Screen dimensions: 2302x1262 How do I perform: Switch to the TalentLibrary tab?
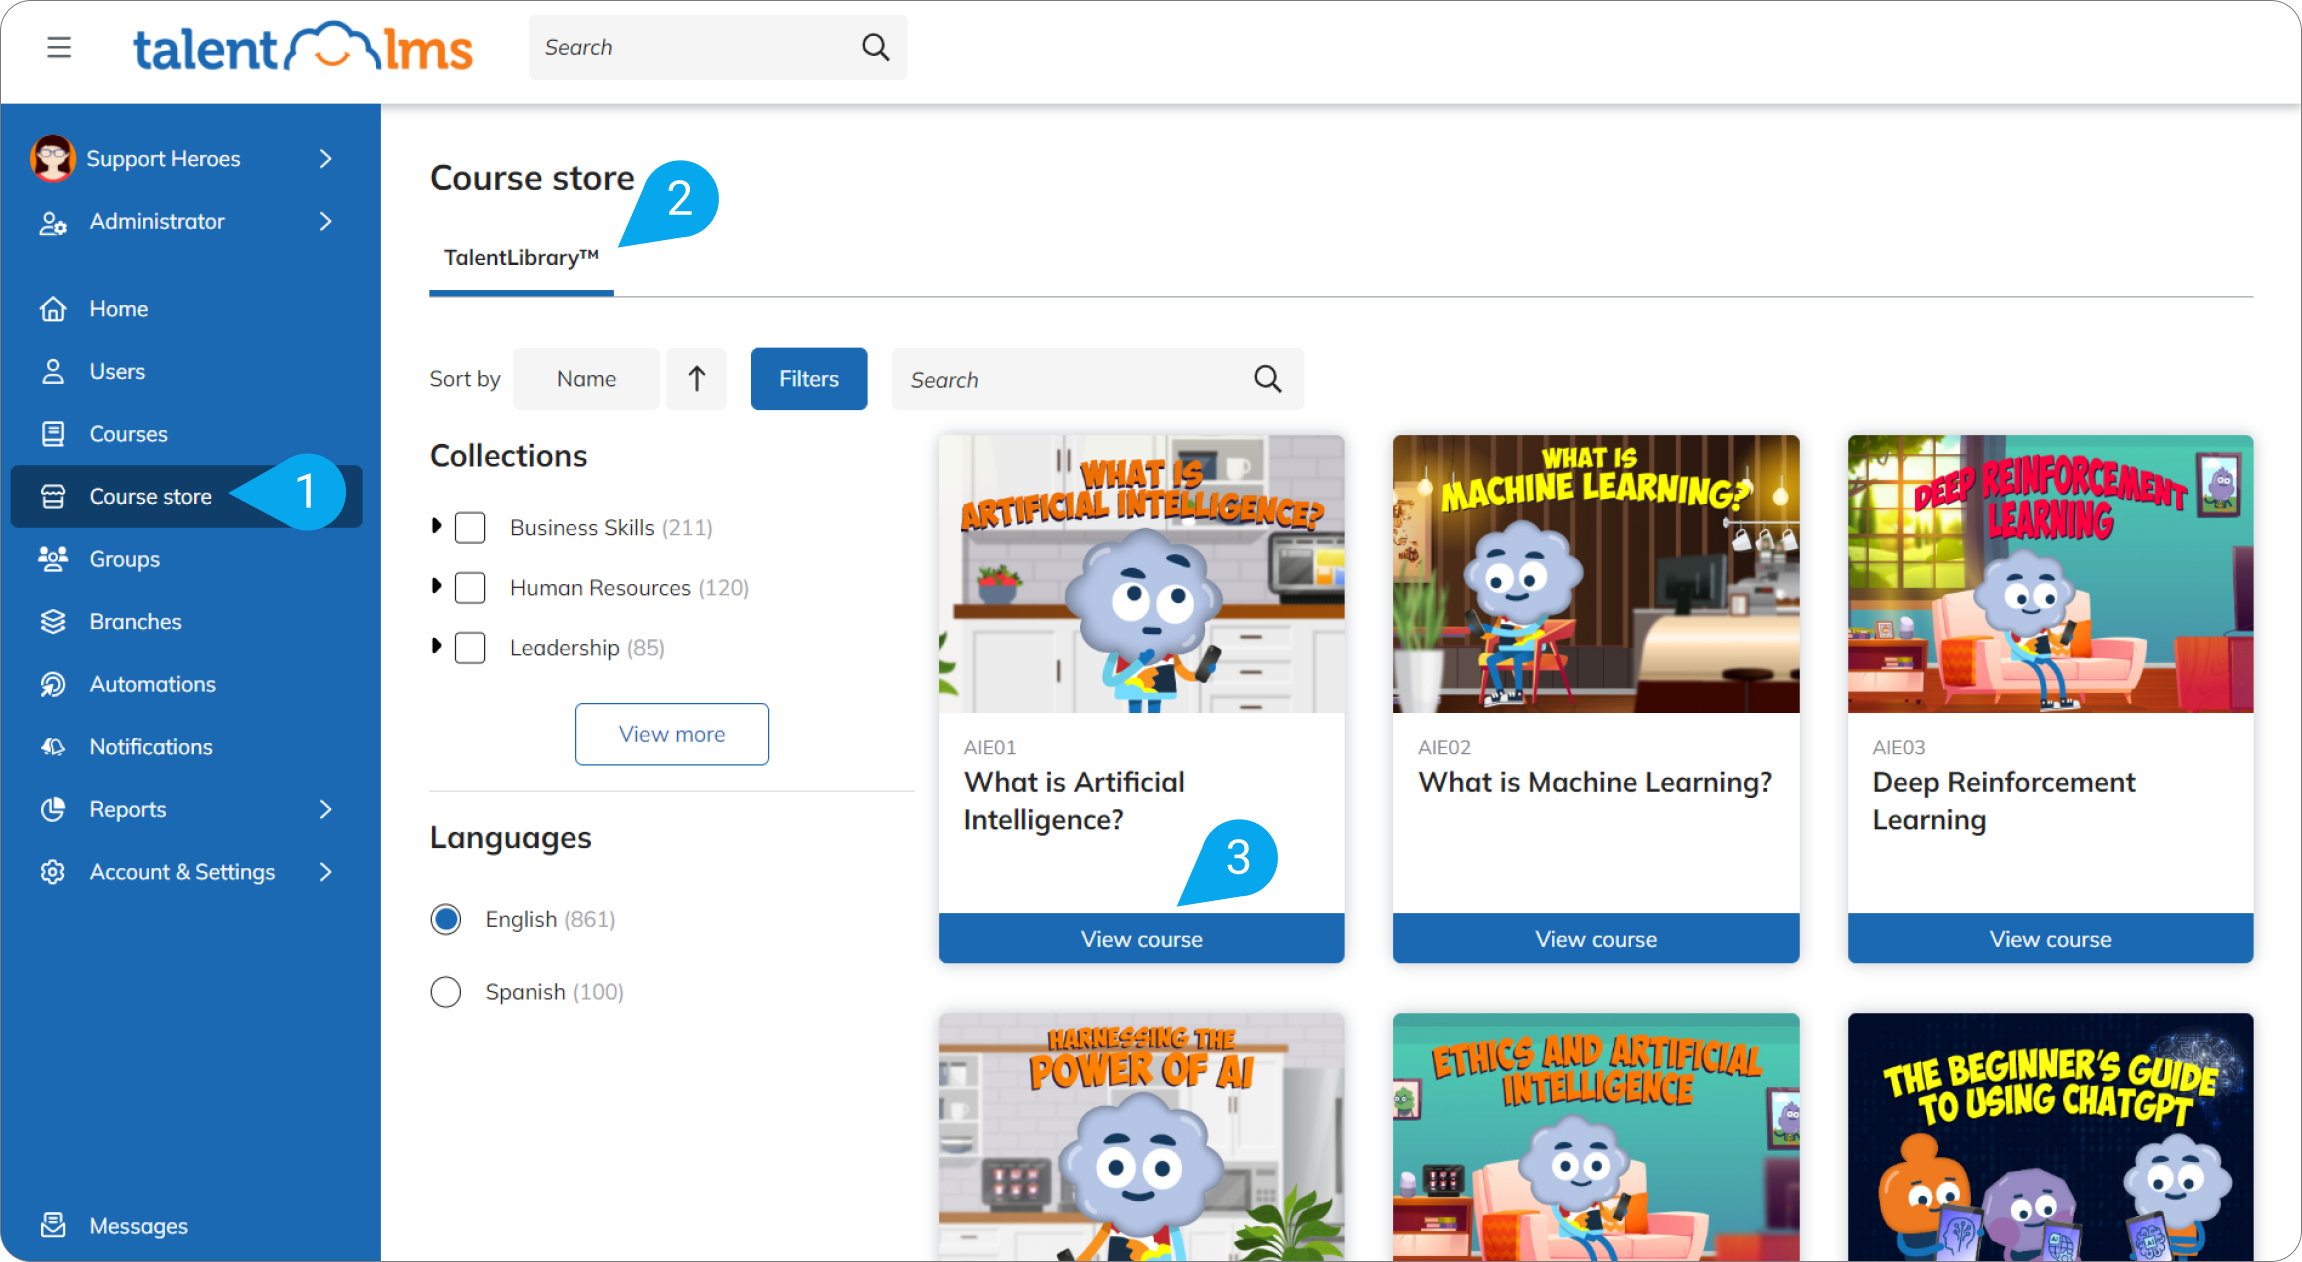(x=520, y=257)
